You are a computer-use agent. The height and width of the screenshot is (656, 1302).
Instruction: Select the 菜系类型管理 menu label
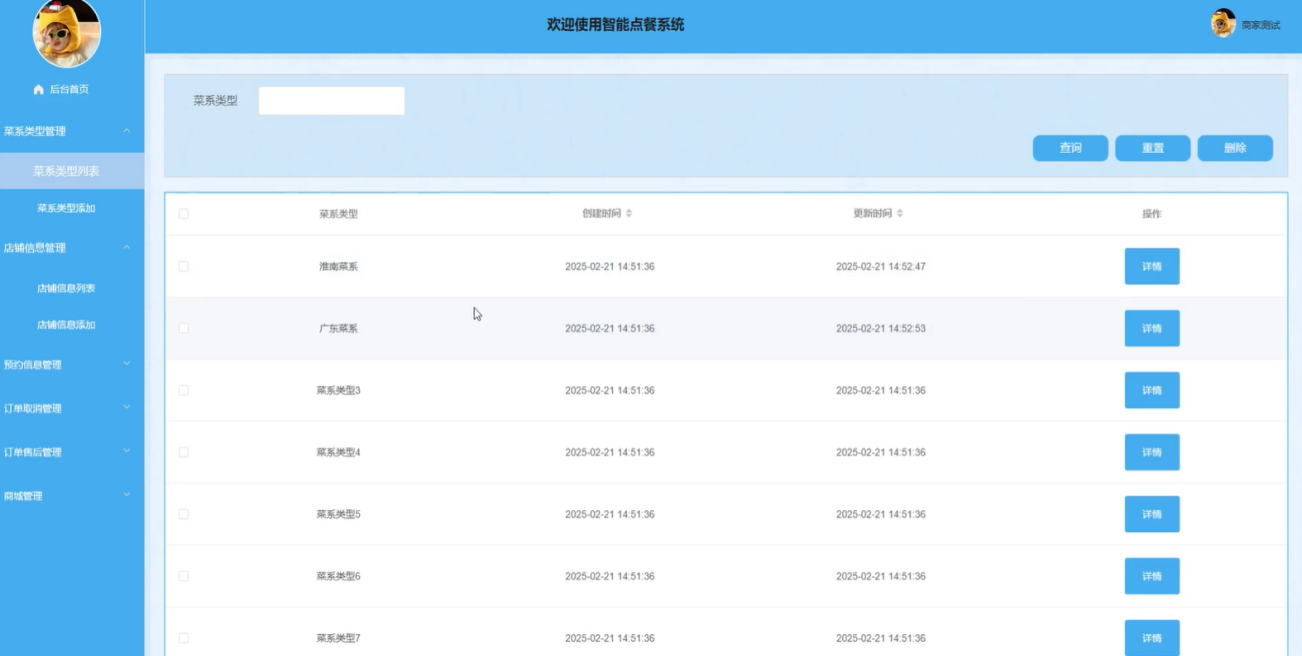pos(35,131)
